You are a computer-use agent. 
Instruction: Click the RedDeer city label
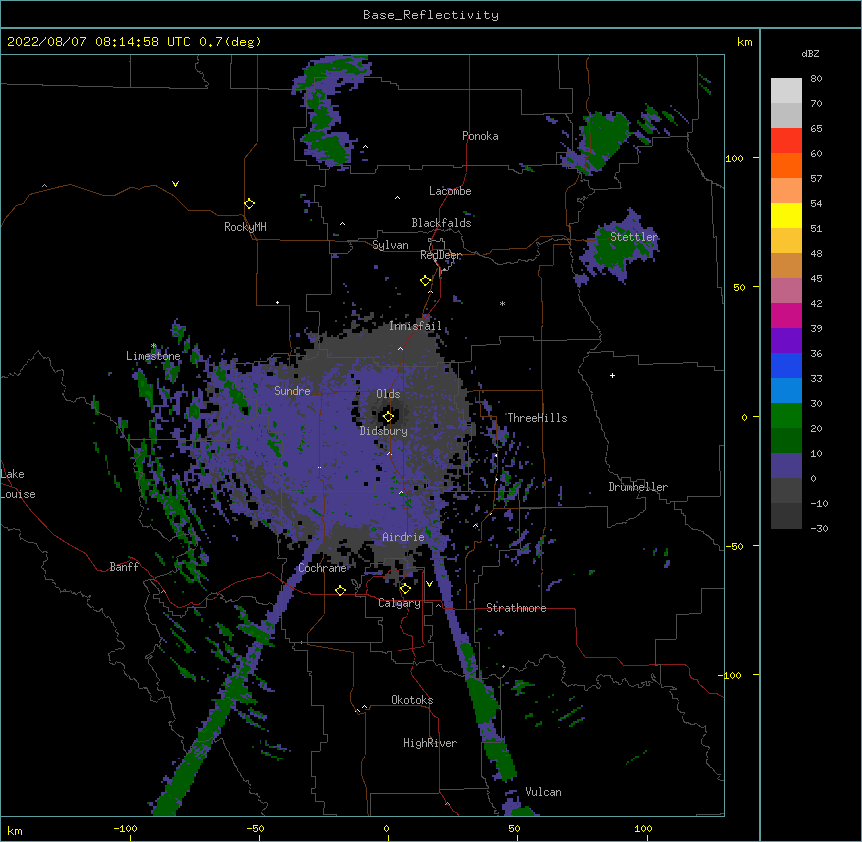tap(441, 255)
